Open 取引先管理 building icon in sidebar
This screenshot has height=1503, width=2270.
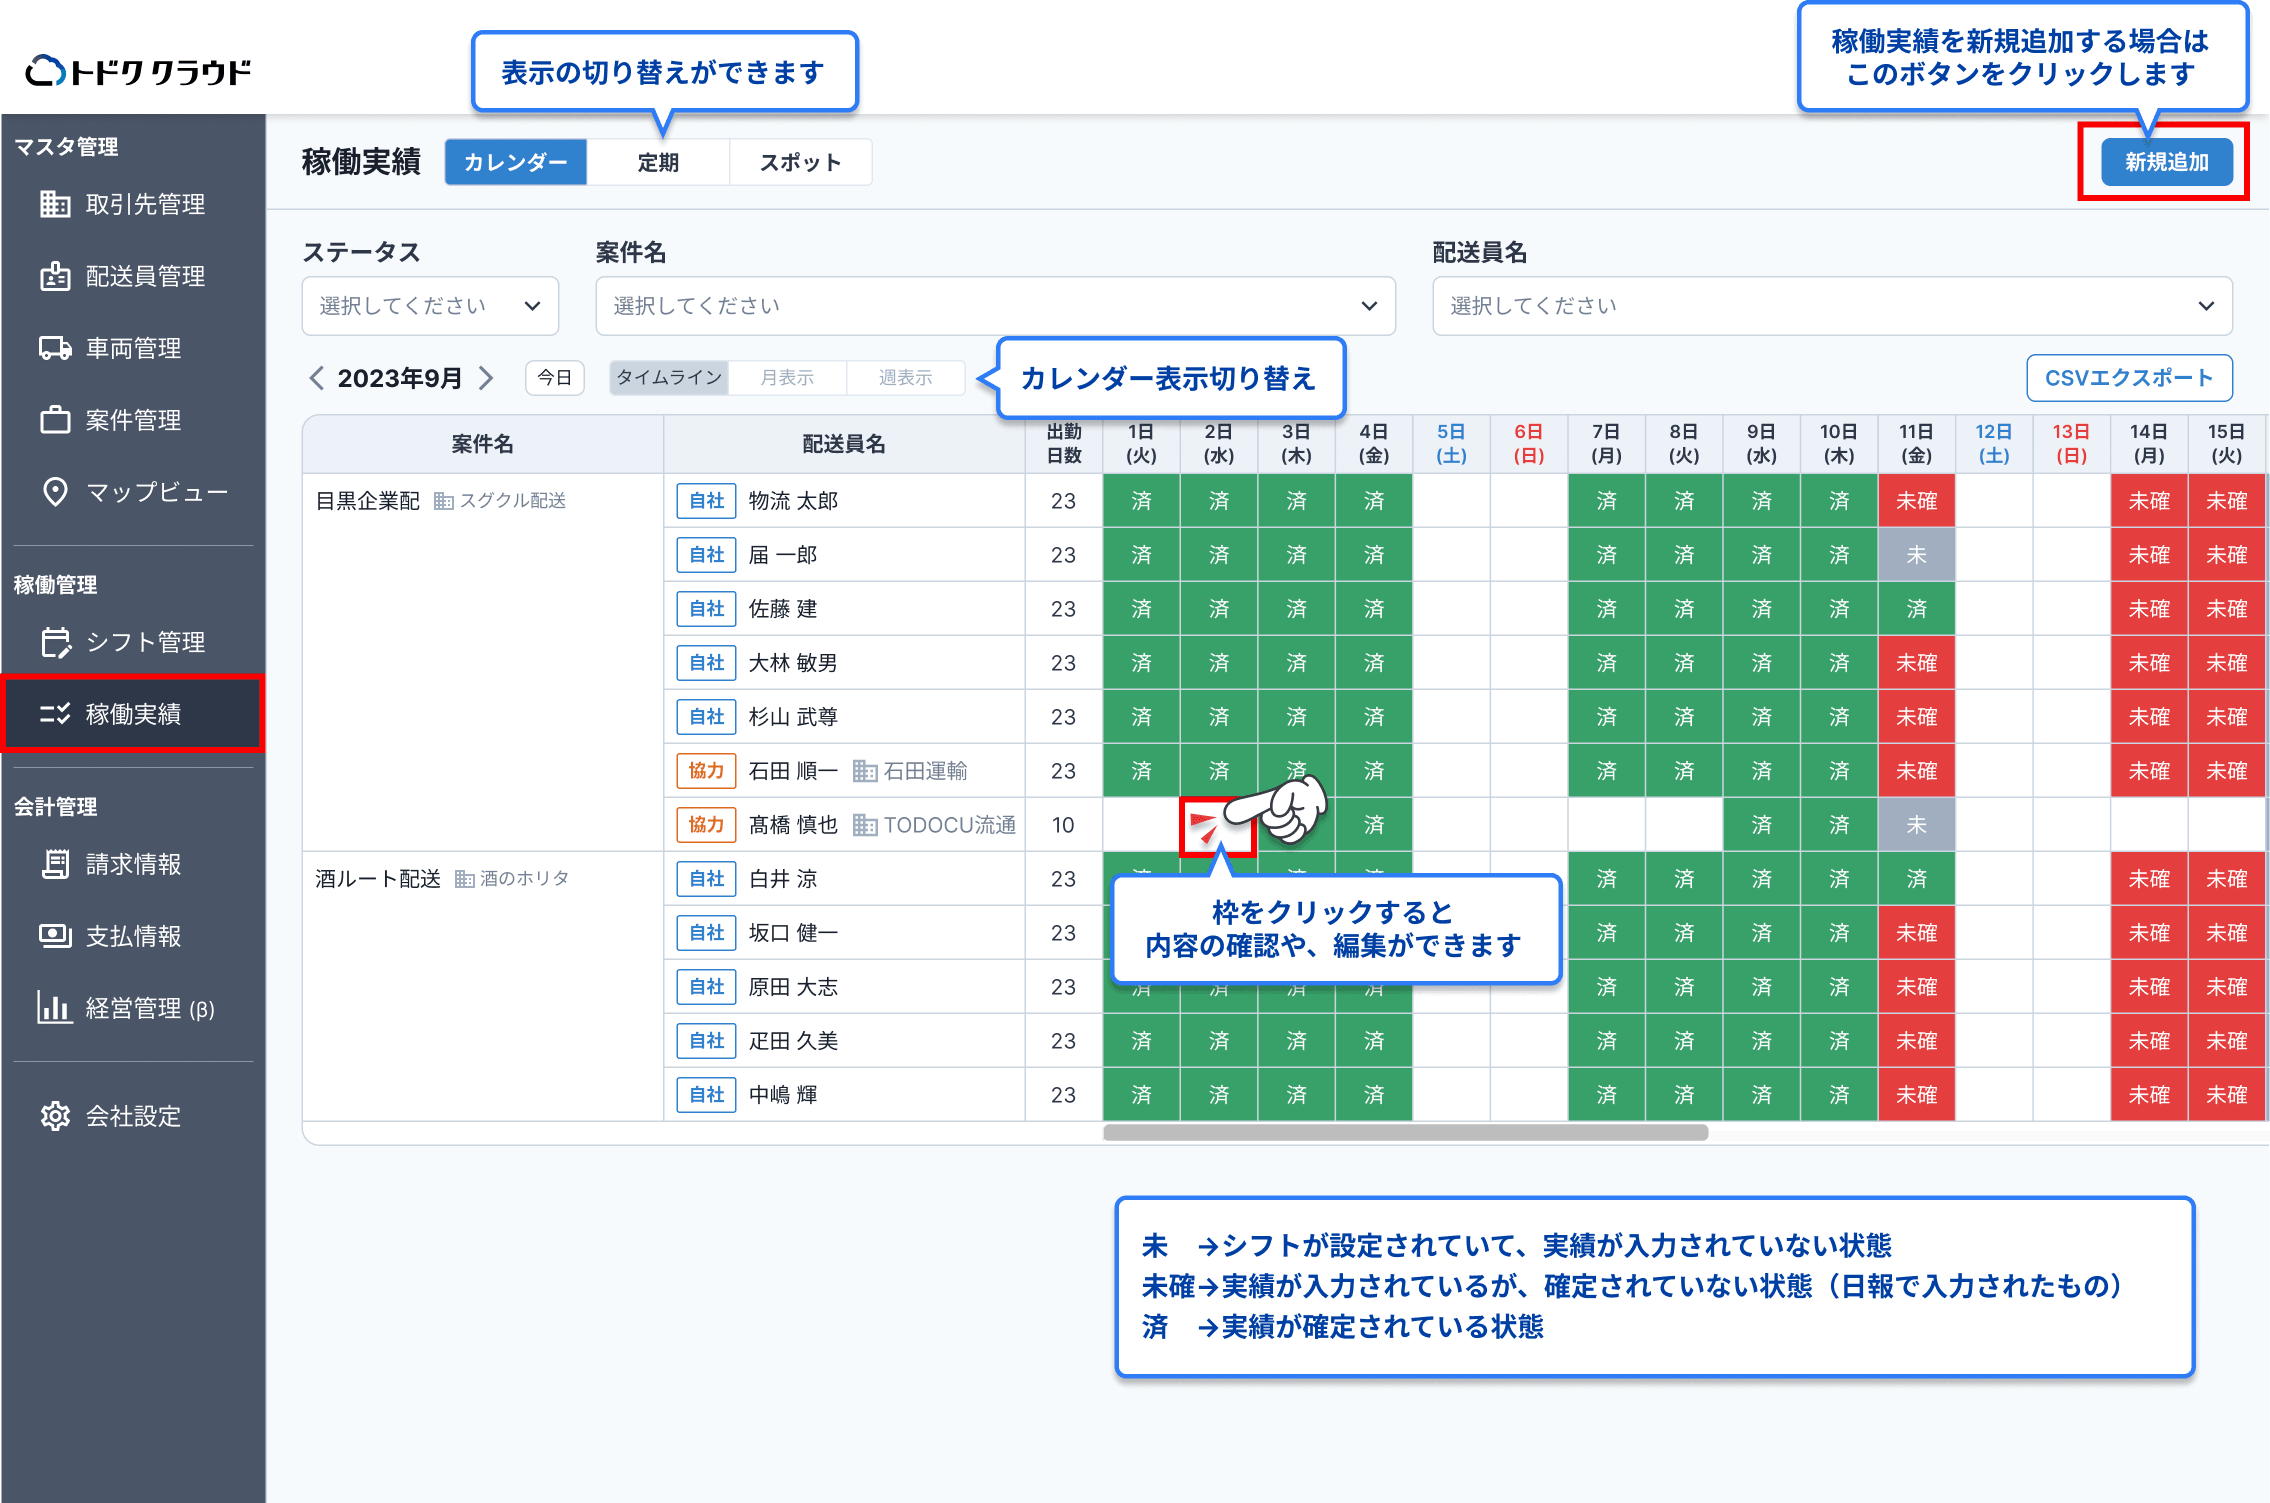click(x=55, y=204)
